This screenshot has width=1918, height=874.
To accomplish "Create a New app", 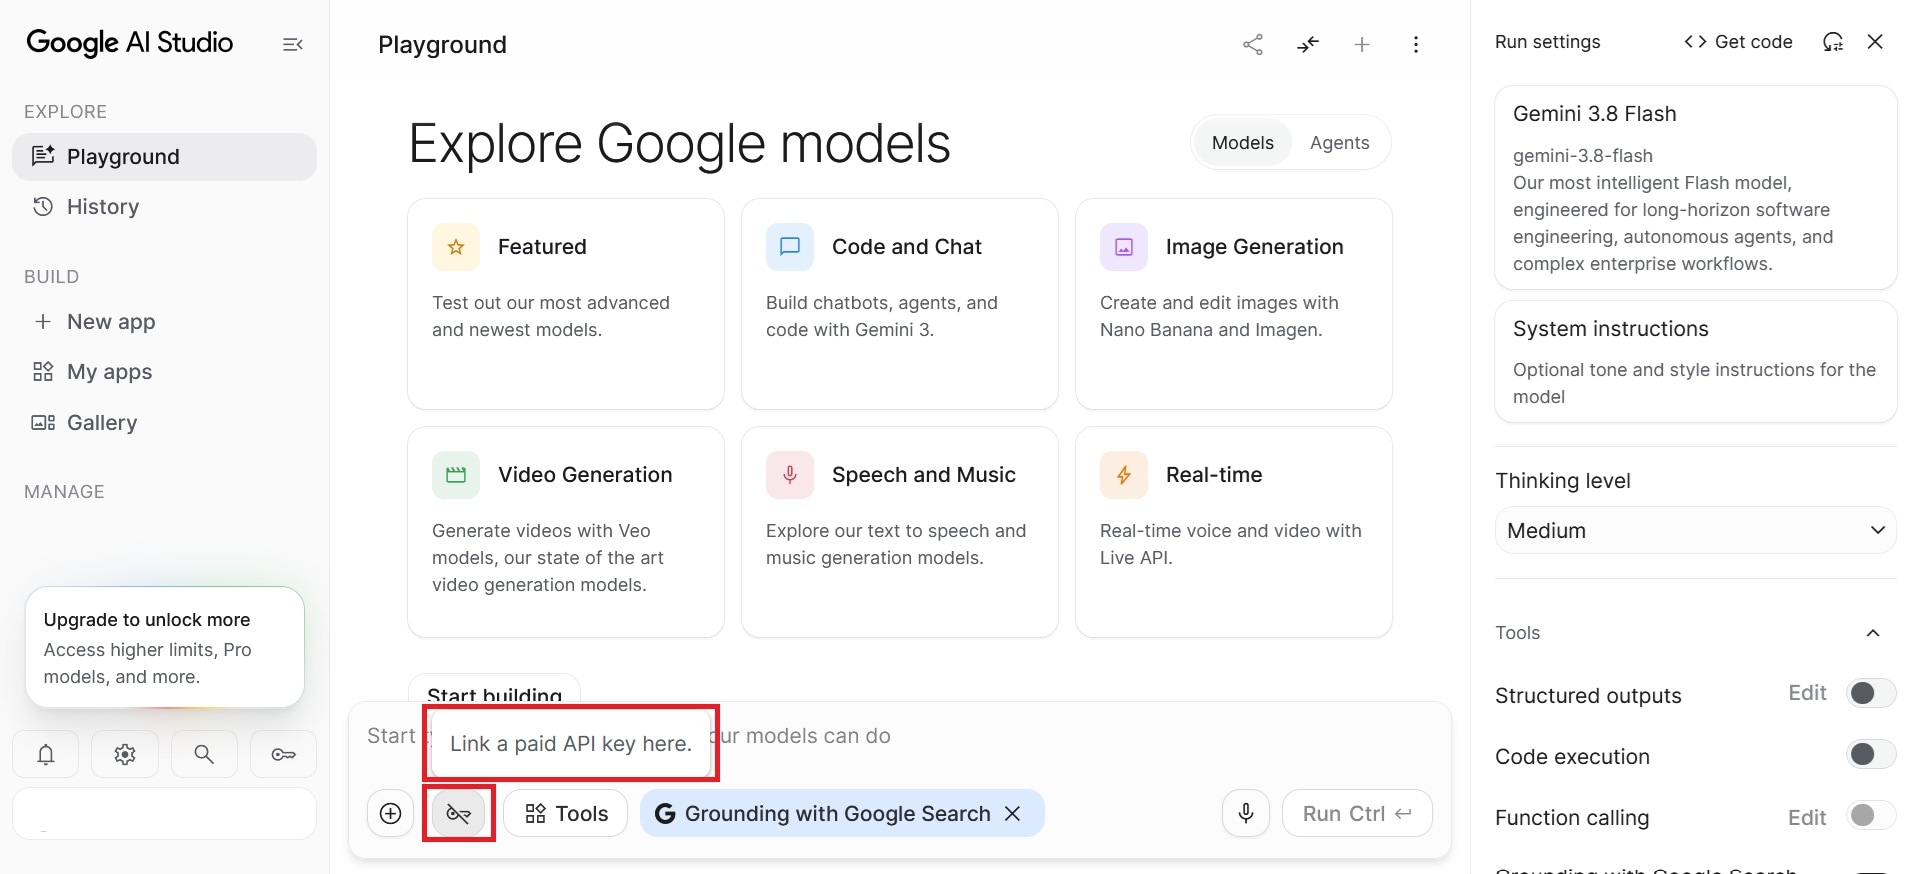I will [164, 322].
